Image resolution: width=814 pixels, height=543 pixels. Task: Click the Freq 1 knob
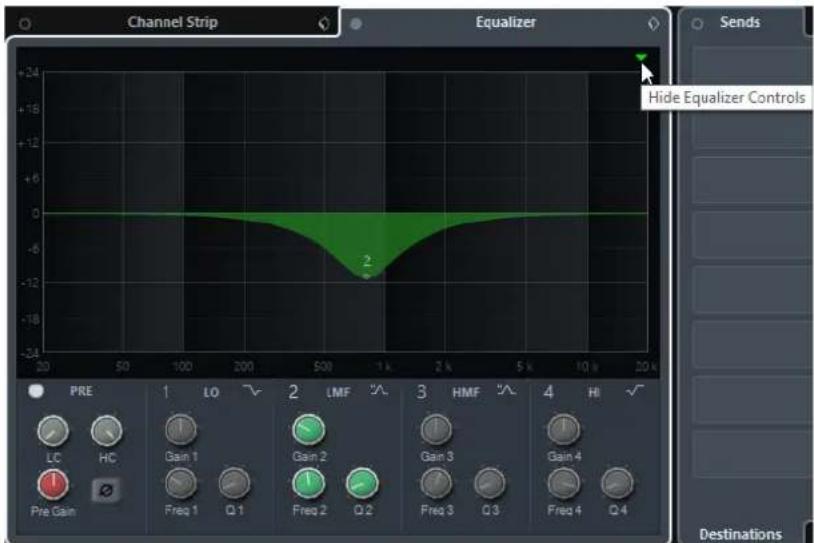click(181, 483)
